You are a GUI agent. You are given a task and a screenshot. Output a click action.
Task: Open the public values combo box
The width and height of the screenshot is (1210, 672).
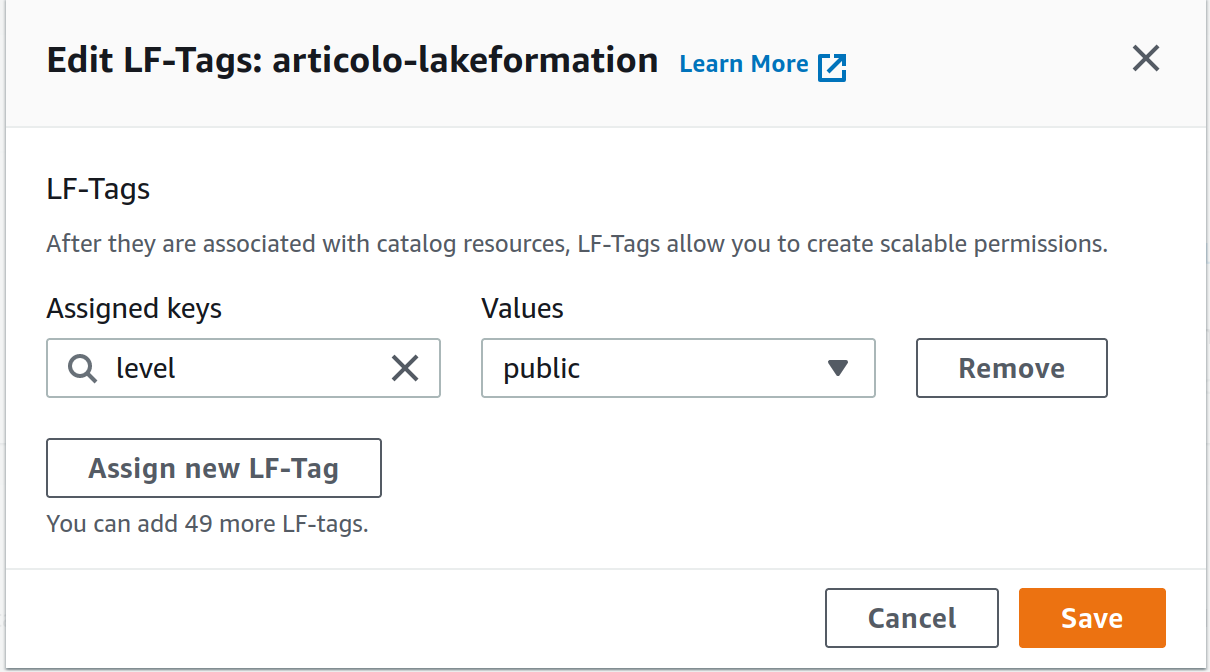tap(678, 368)
